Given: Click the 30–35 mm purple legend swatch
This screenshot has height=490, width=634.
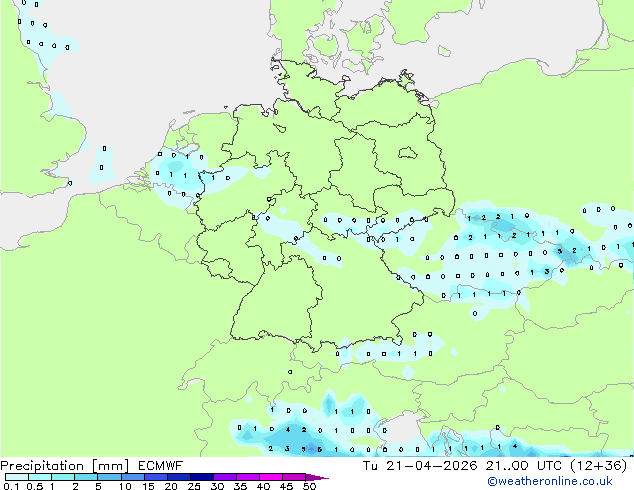Looking at the screenshot, I should tap(224, 477).
